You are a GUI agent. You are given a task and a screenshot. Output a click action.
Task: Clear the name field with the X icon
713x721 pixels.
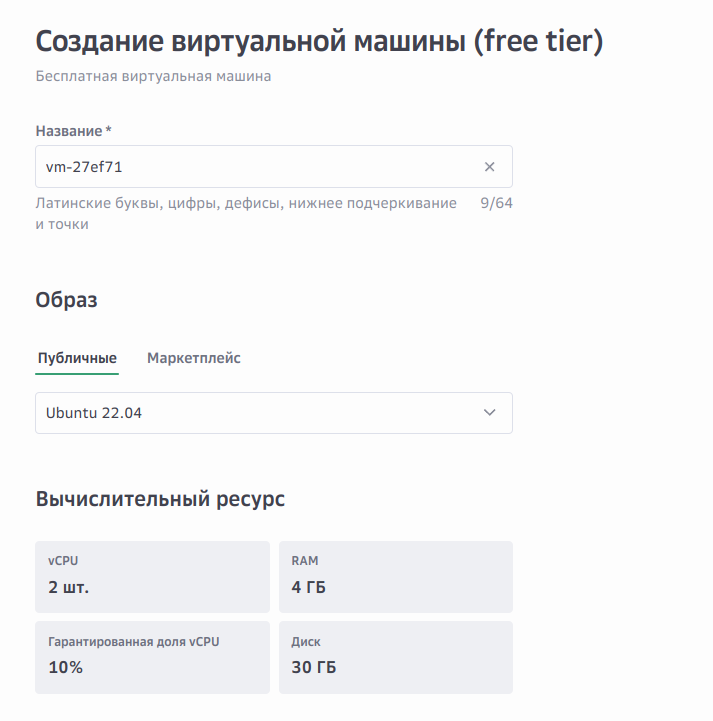pos(489,167)
